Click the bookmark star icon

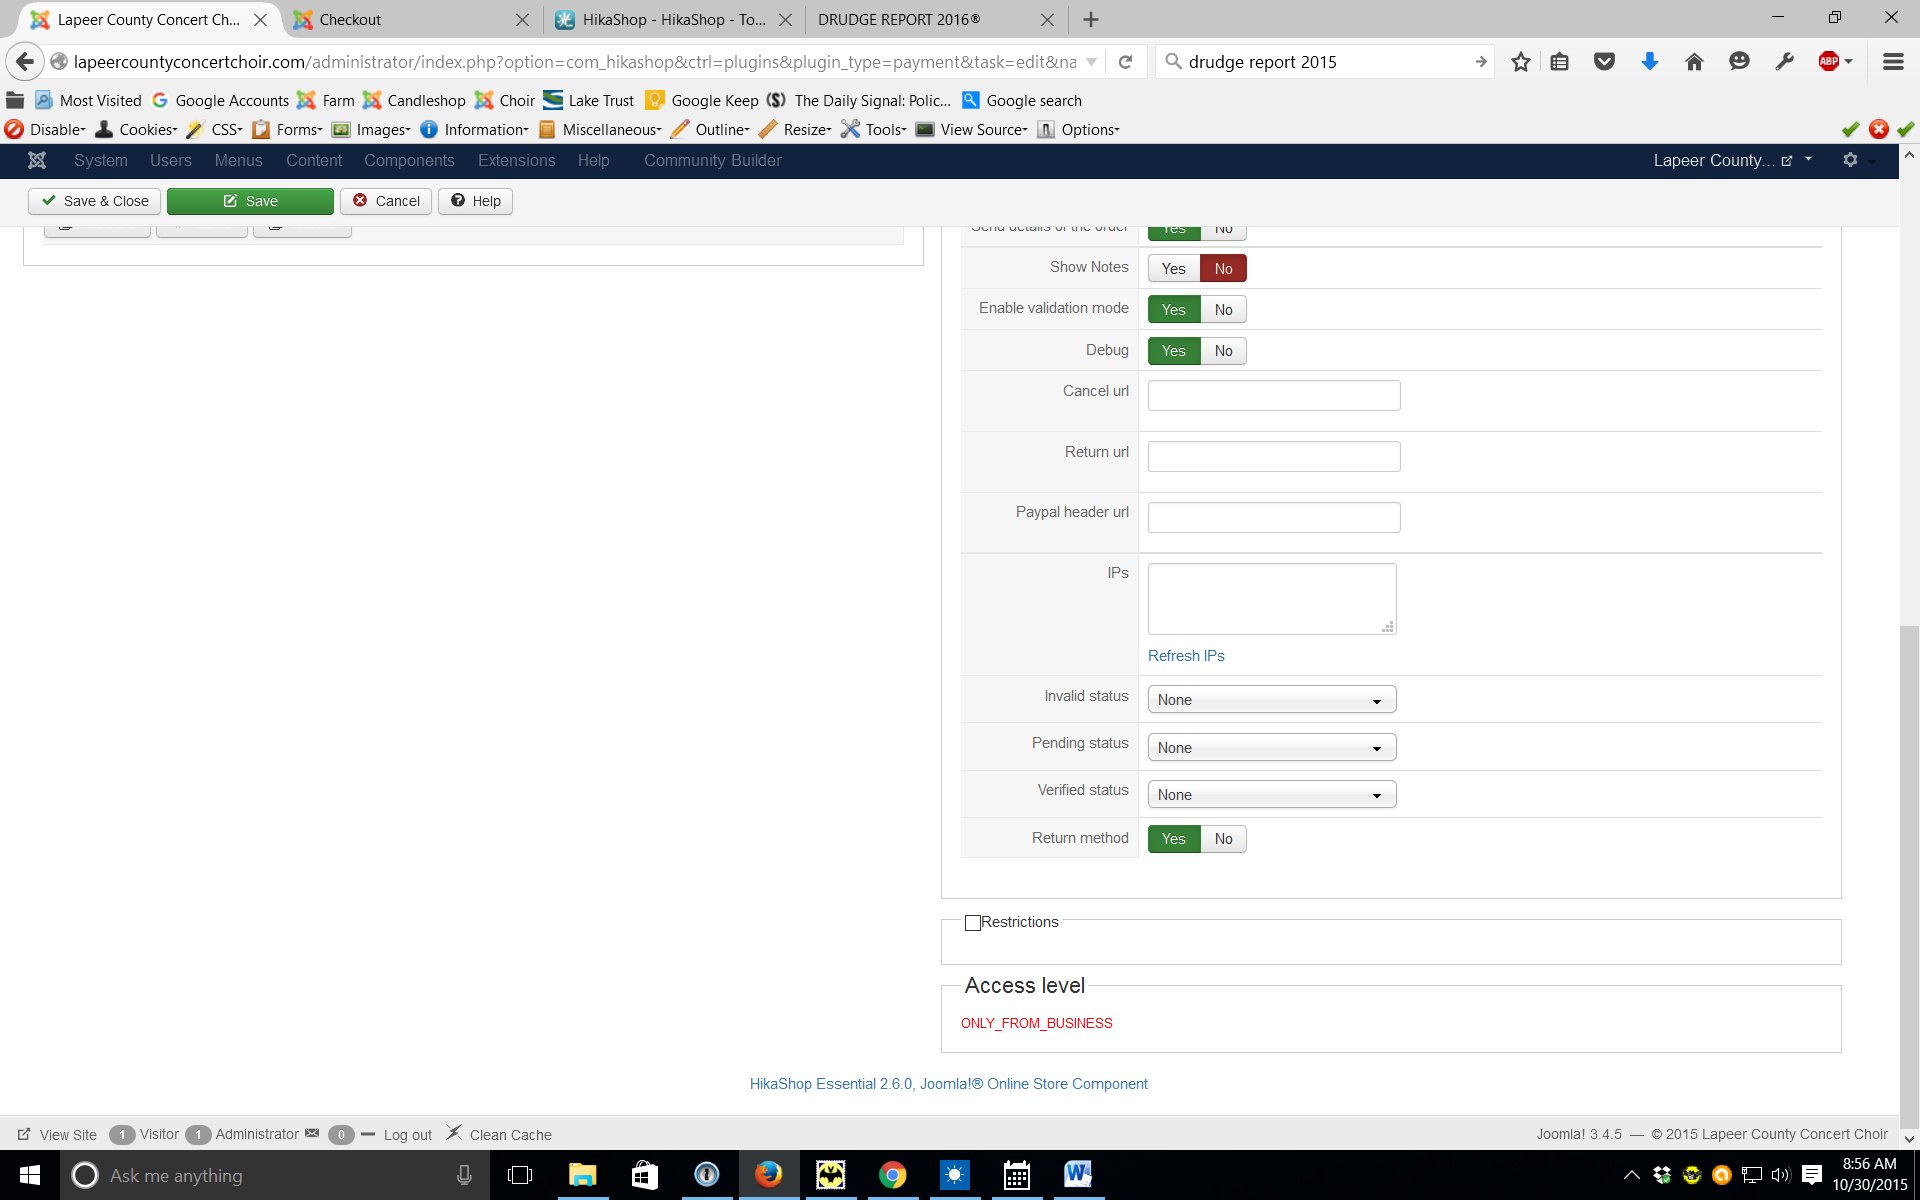1521,62
